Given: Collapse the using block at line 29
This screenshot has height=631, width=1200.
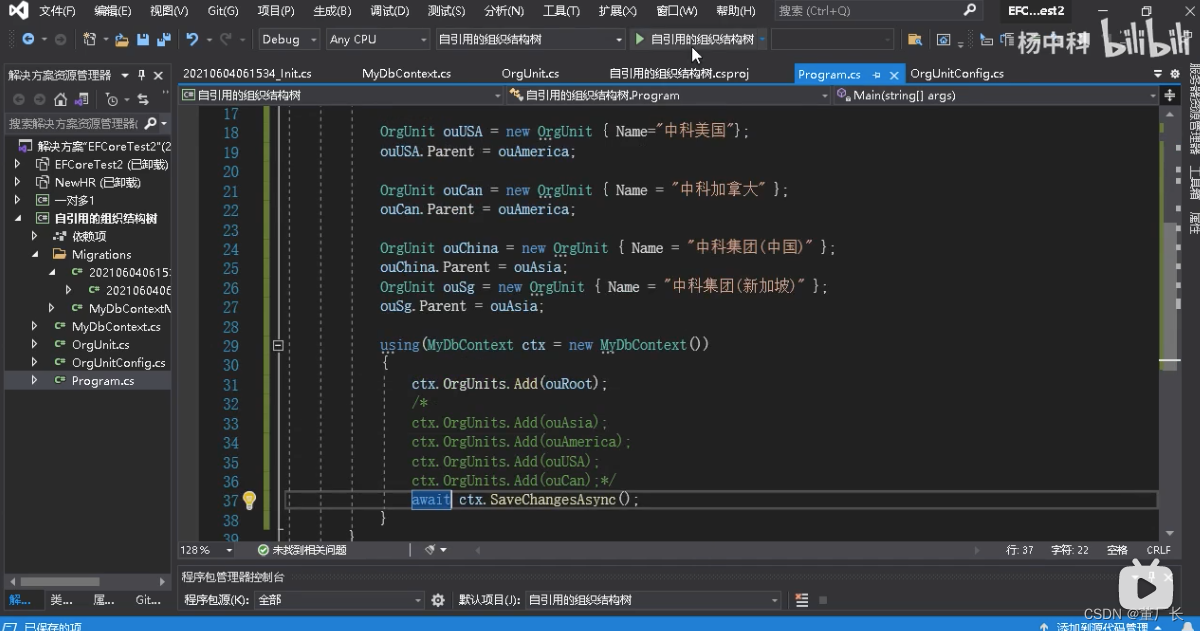Looking at the screenshot, I should coord(278,345).
